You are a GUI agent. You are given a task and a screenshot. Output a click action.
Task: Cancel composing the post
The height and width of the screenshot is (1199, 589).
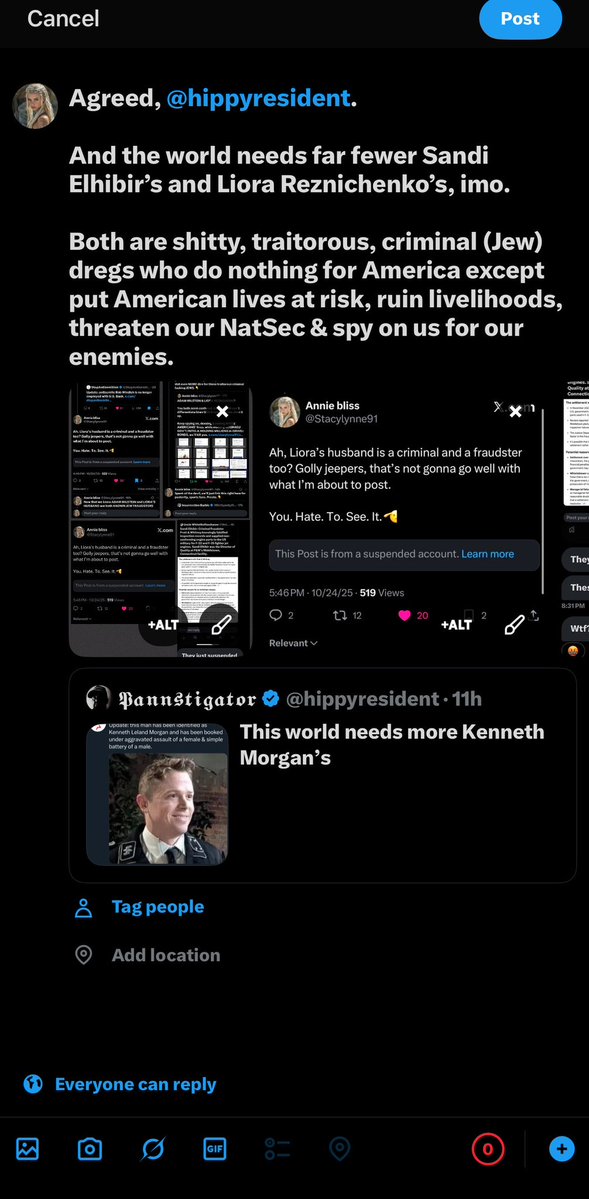coord(63,18)
